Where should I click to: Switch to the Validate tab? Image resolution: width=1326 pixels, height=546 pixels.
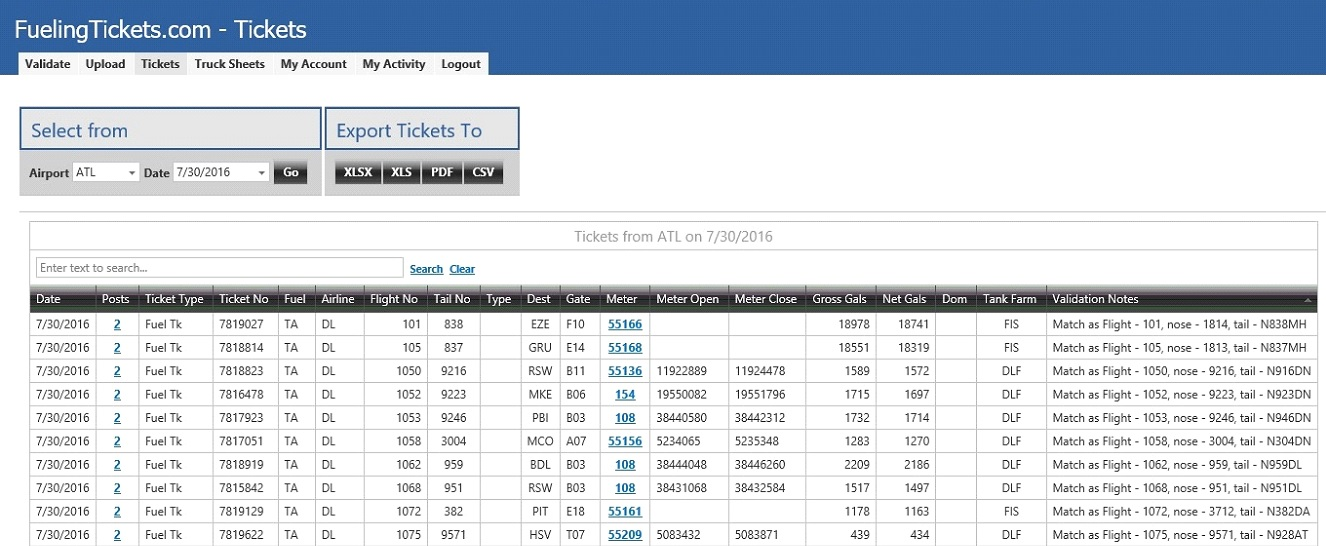click(x=47, y=64)
